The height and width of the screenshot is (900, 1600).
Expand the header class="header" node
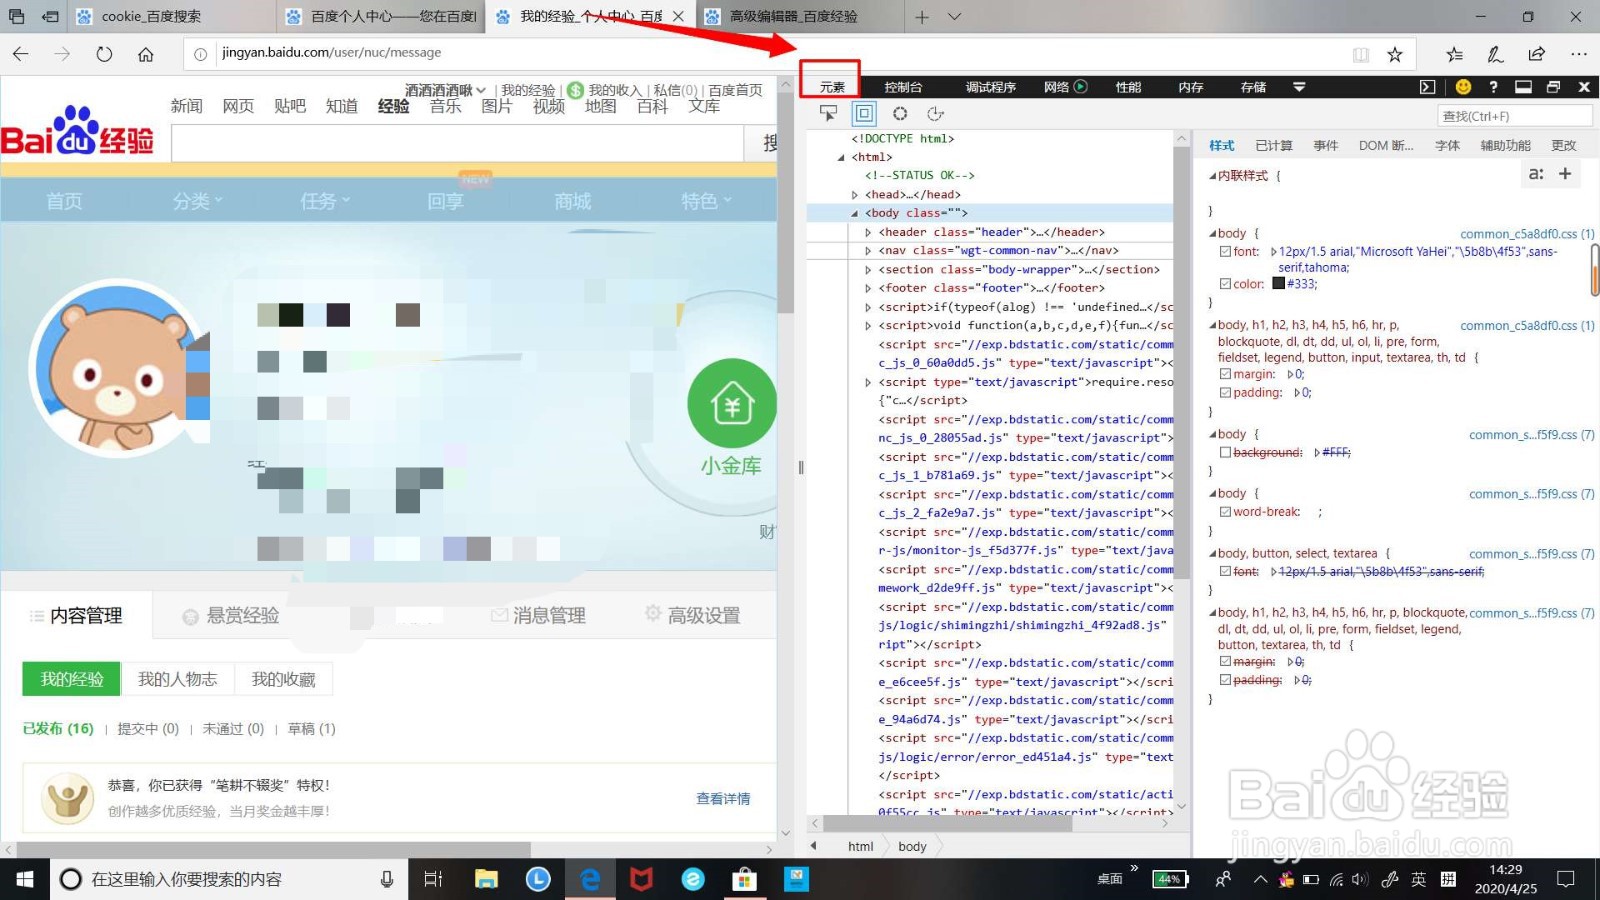pos(868,232)
